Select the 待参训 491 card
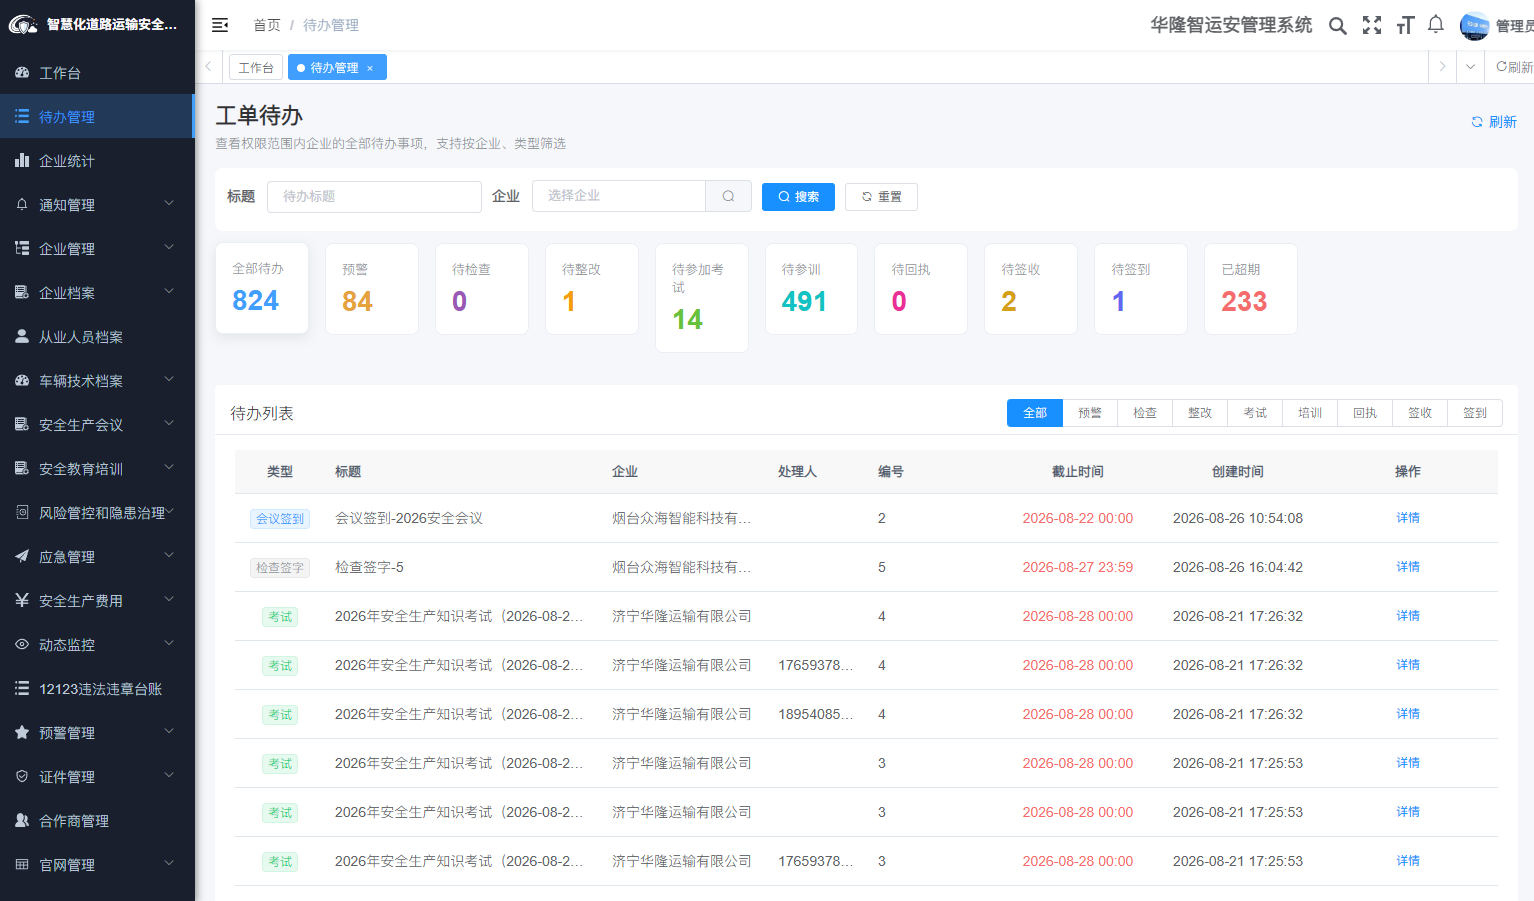The width and height of the screenshot is (1534, 901). 811,289
